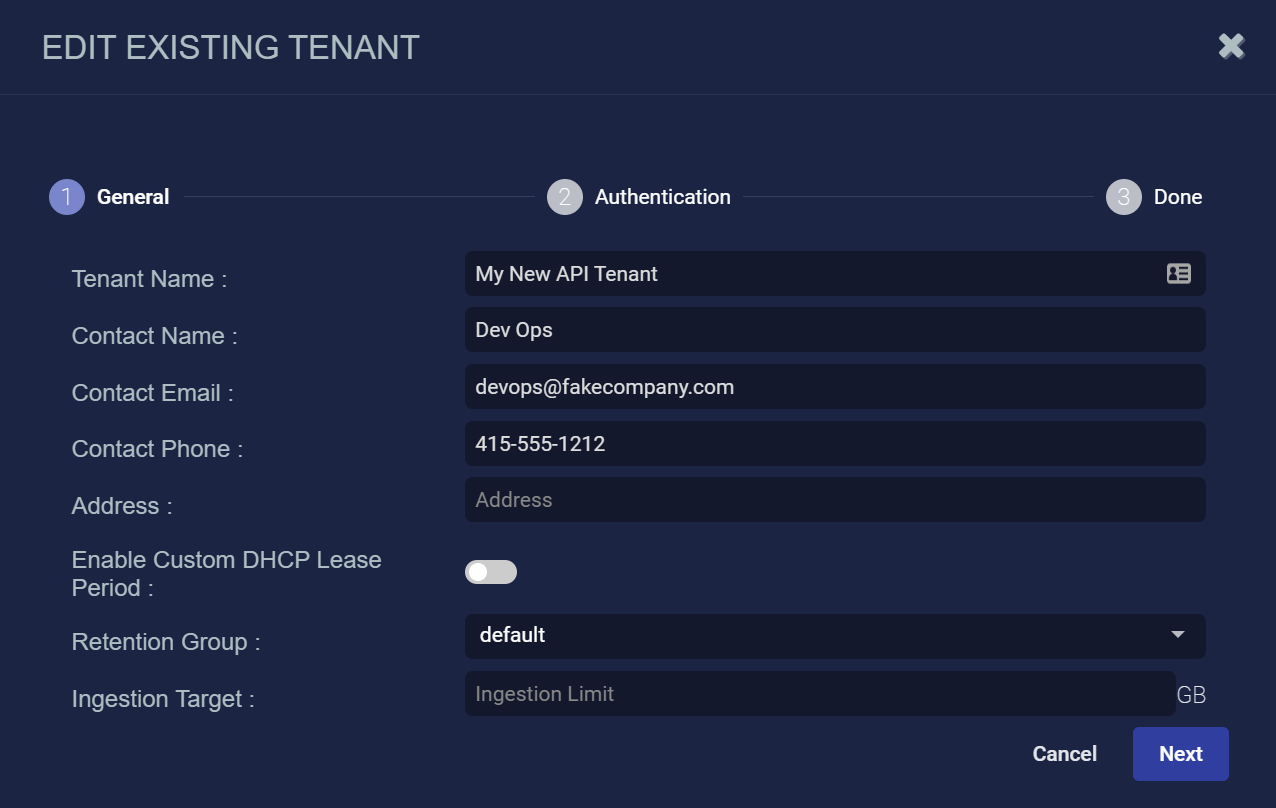Click the step 3 Done circle icon
Image resolution: width=1276 pixels, height=808 pixels.
coord(1124,197)
